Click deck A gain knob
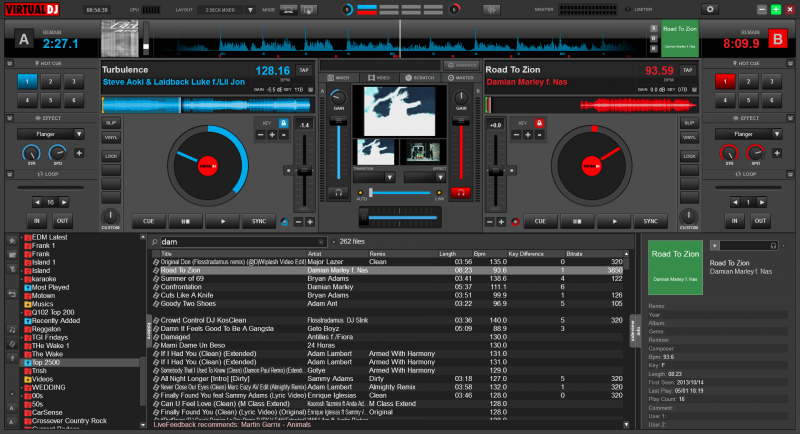800x434 pixels. [x=338, y=98]
